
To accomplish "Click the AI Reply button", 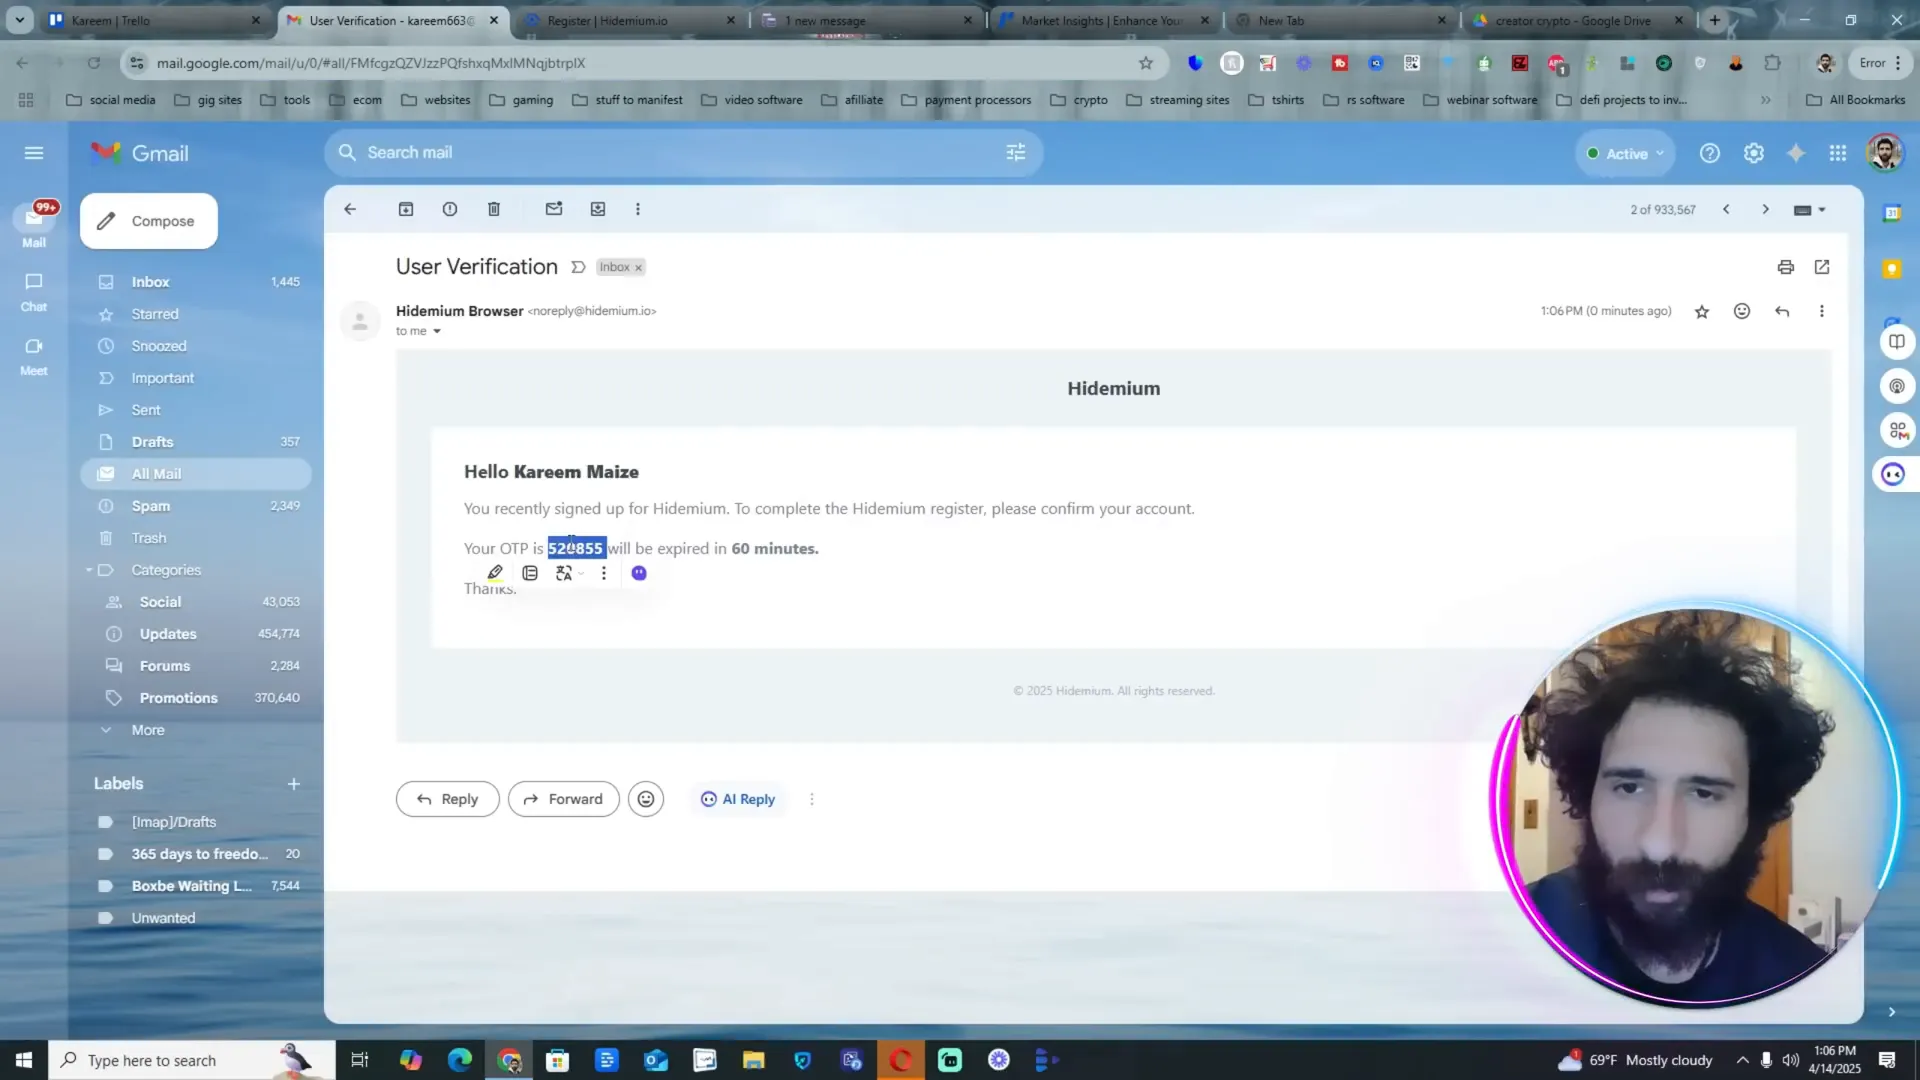I will pyautogui.click(x=738, y=799).
